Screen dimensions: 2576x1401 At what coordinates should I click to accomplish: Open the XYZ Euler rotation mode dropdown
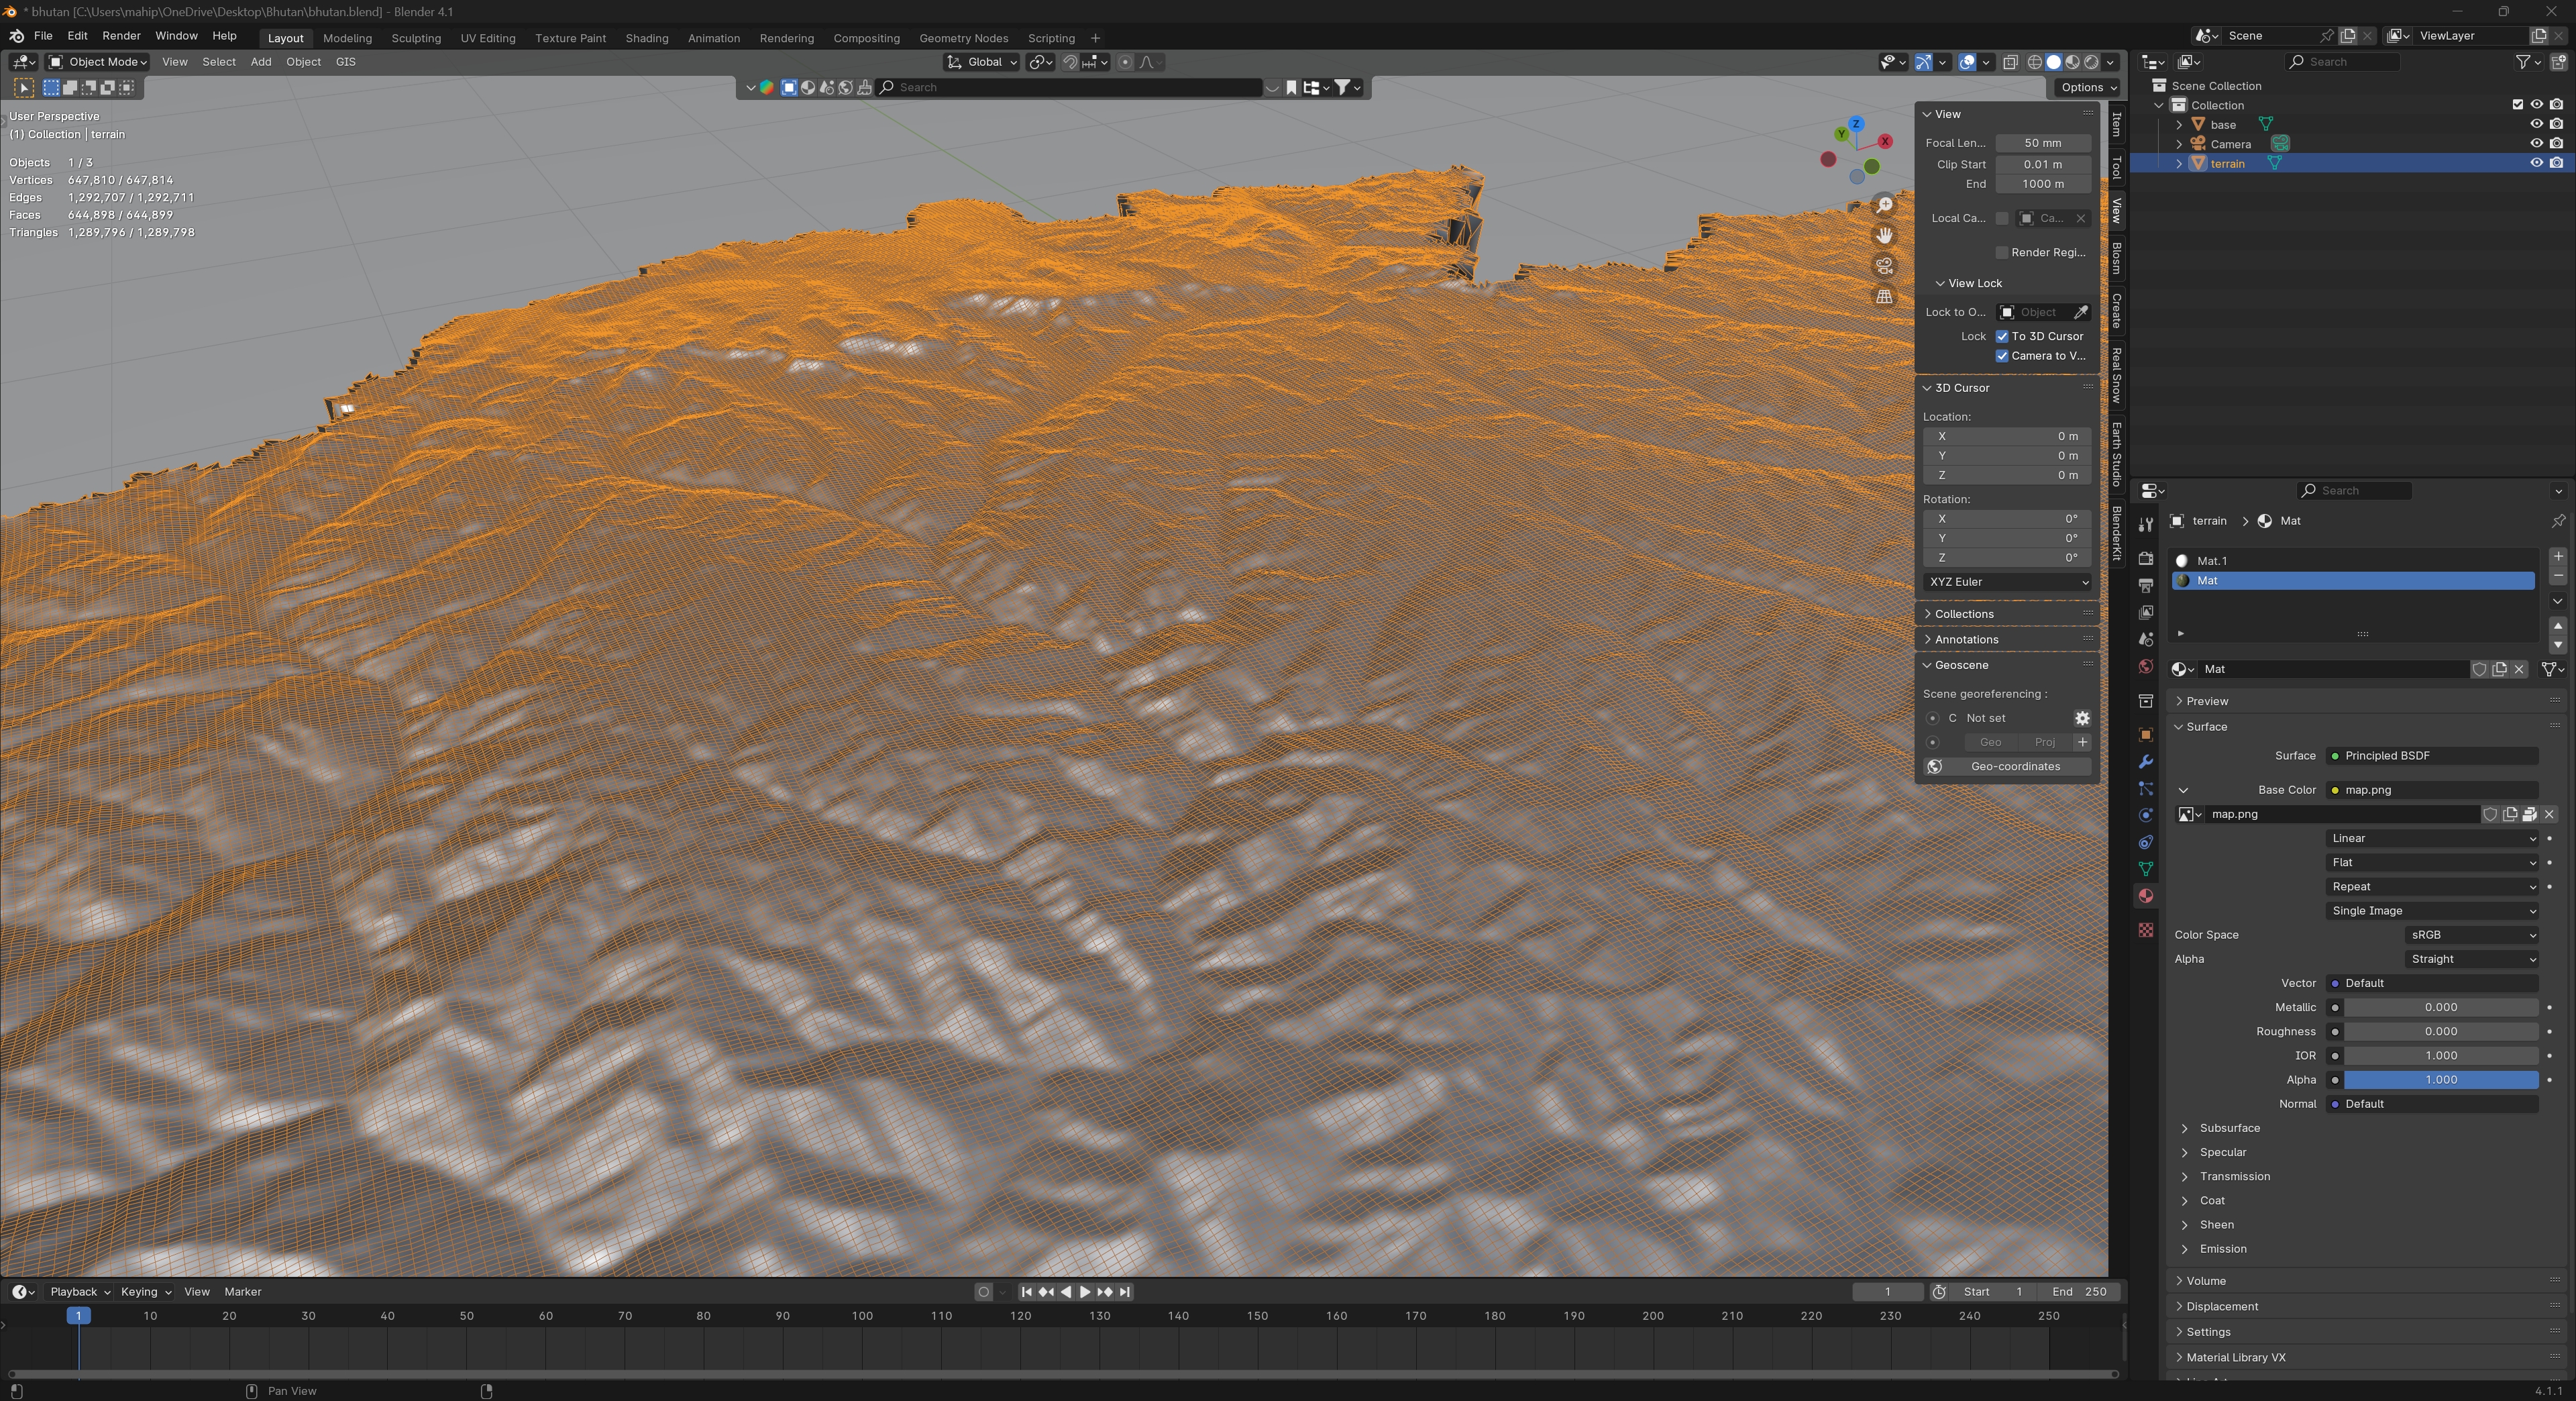pos(2007,582)
